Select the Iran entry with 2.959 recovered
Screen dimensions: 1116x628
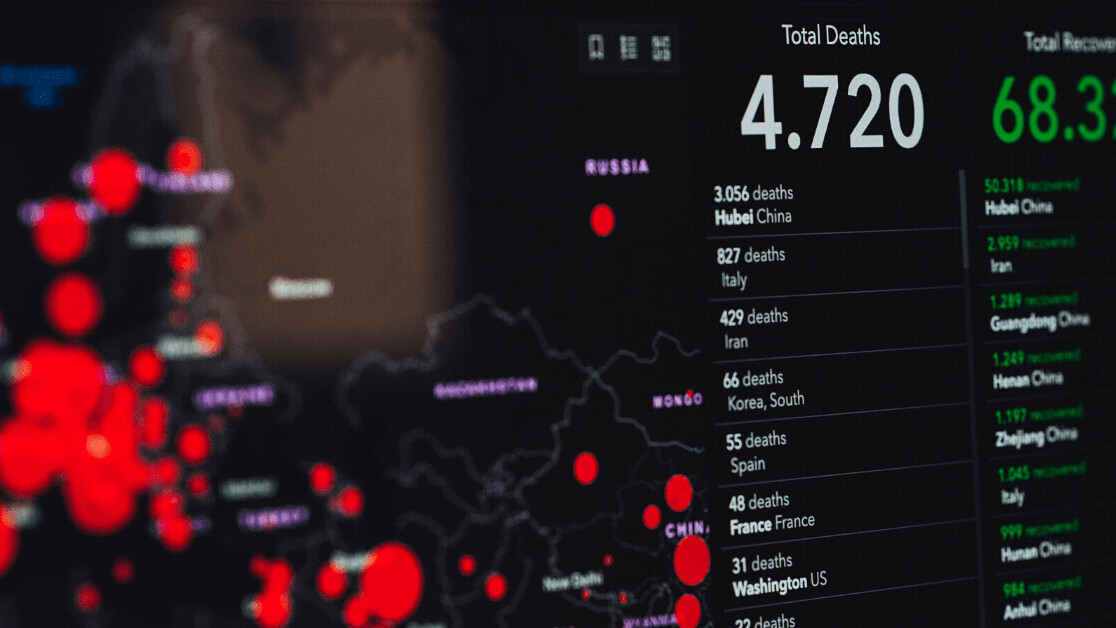1030,254
